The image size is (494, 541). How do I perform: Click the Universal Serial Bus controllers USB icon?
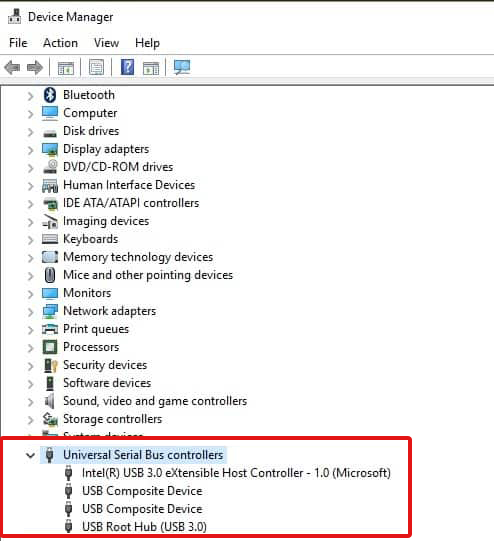[x=50, y=455]
